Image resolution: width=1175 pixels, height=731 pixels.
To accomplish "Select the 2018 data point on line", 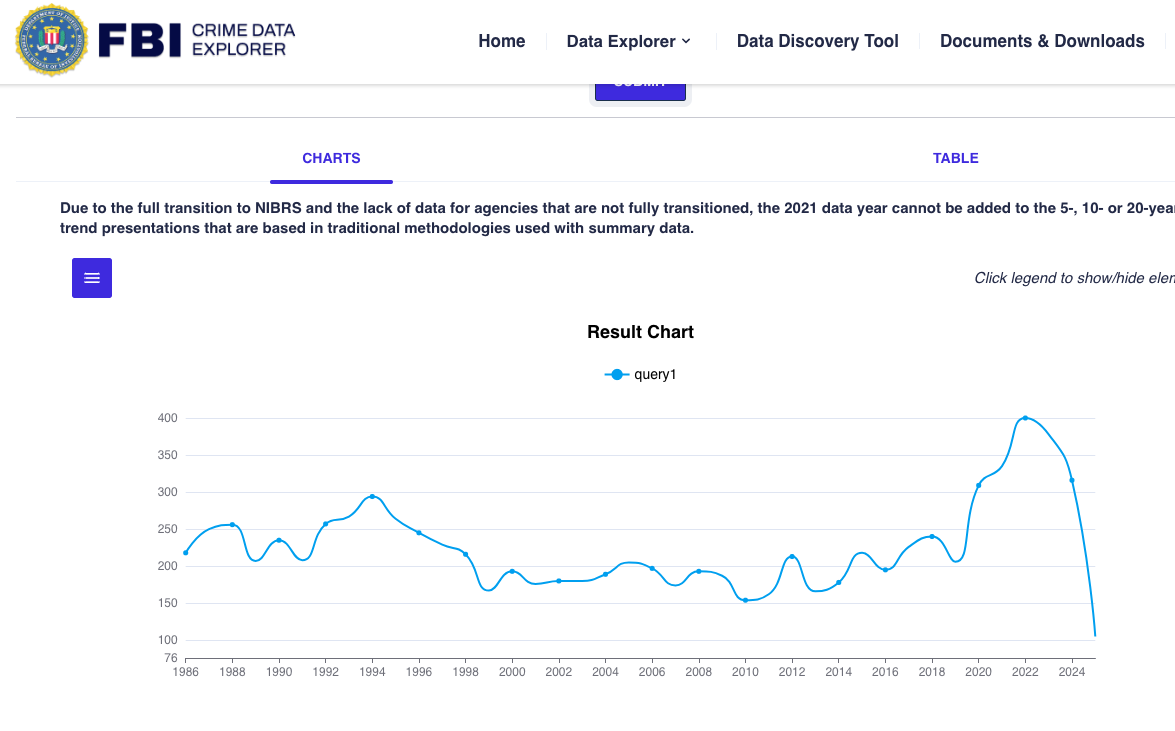I will tap(932, 537).
